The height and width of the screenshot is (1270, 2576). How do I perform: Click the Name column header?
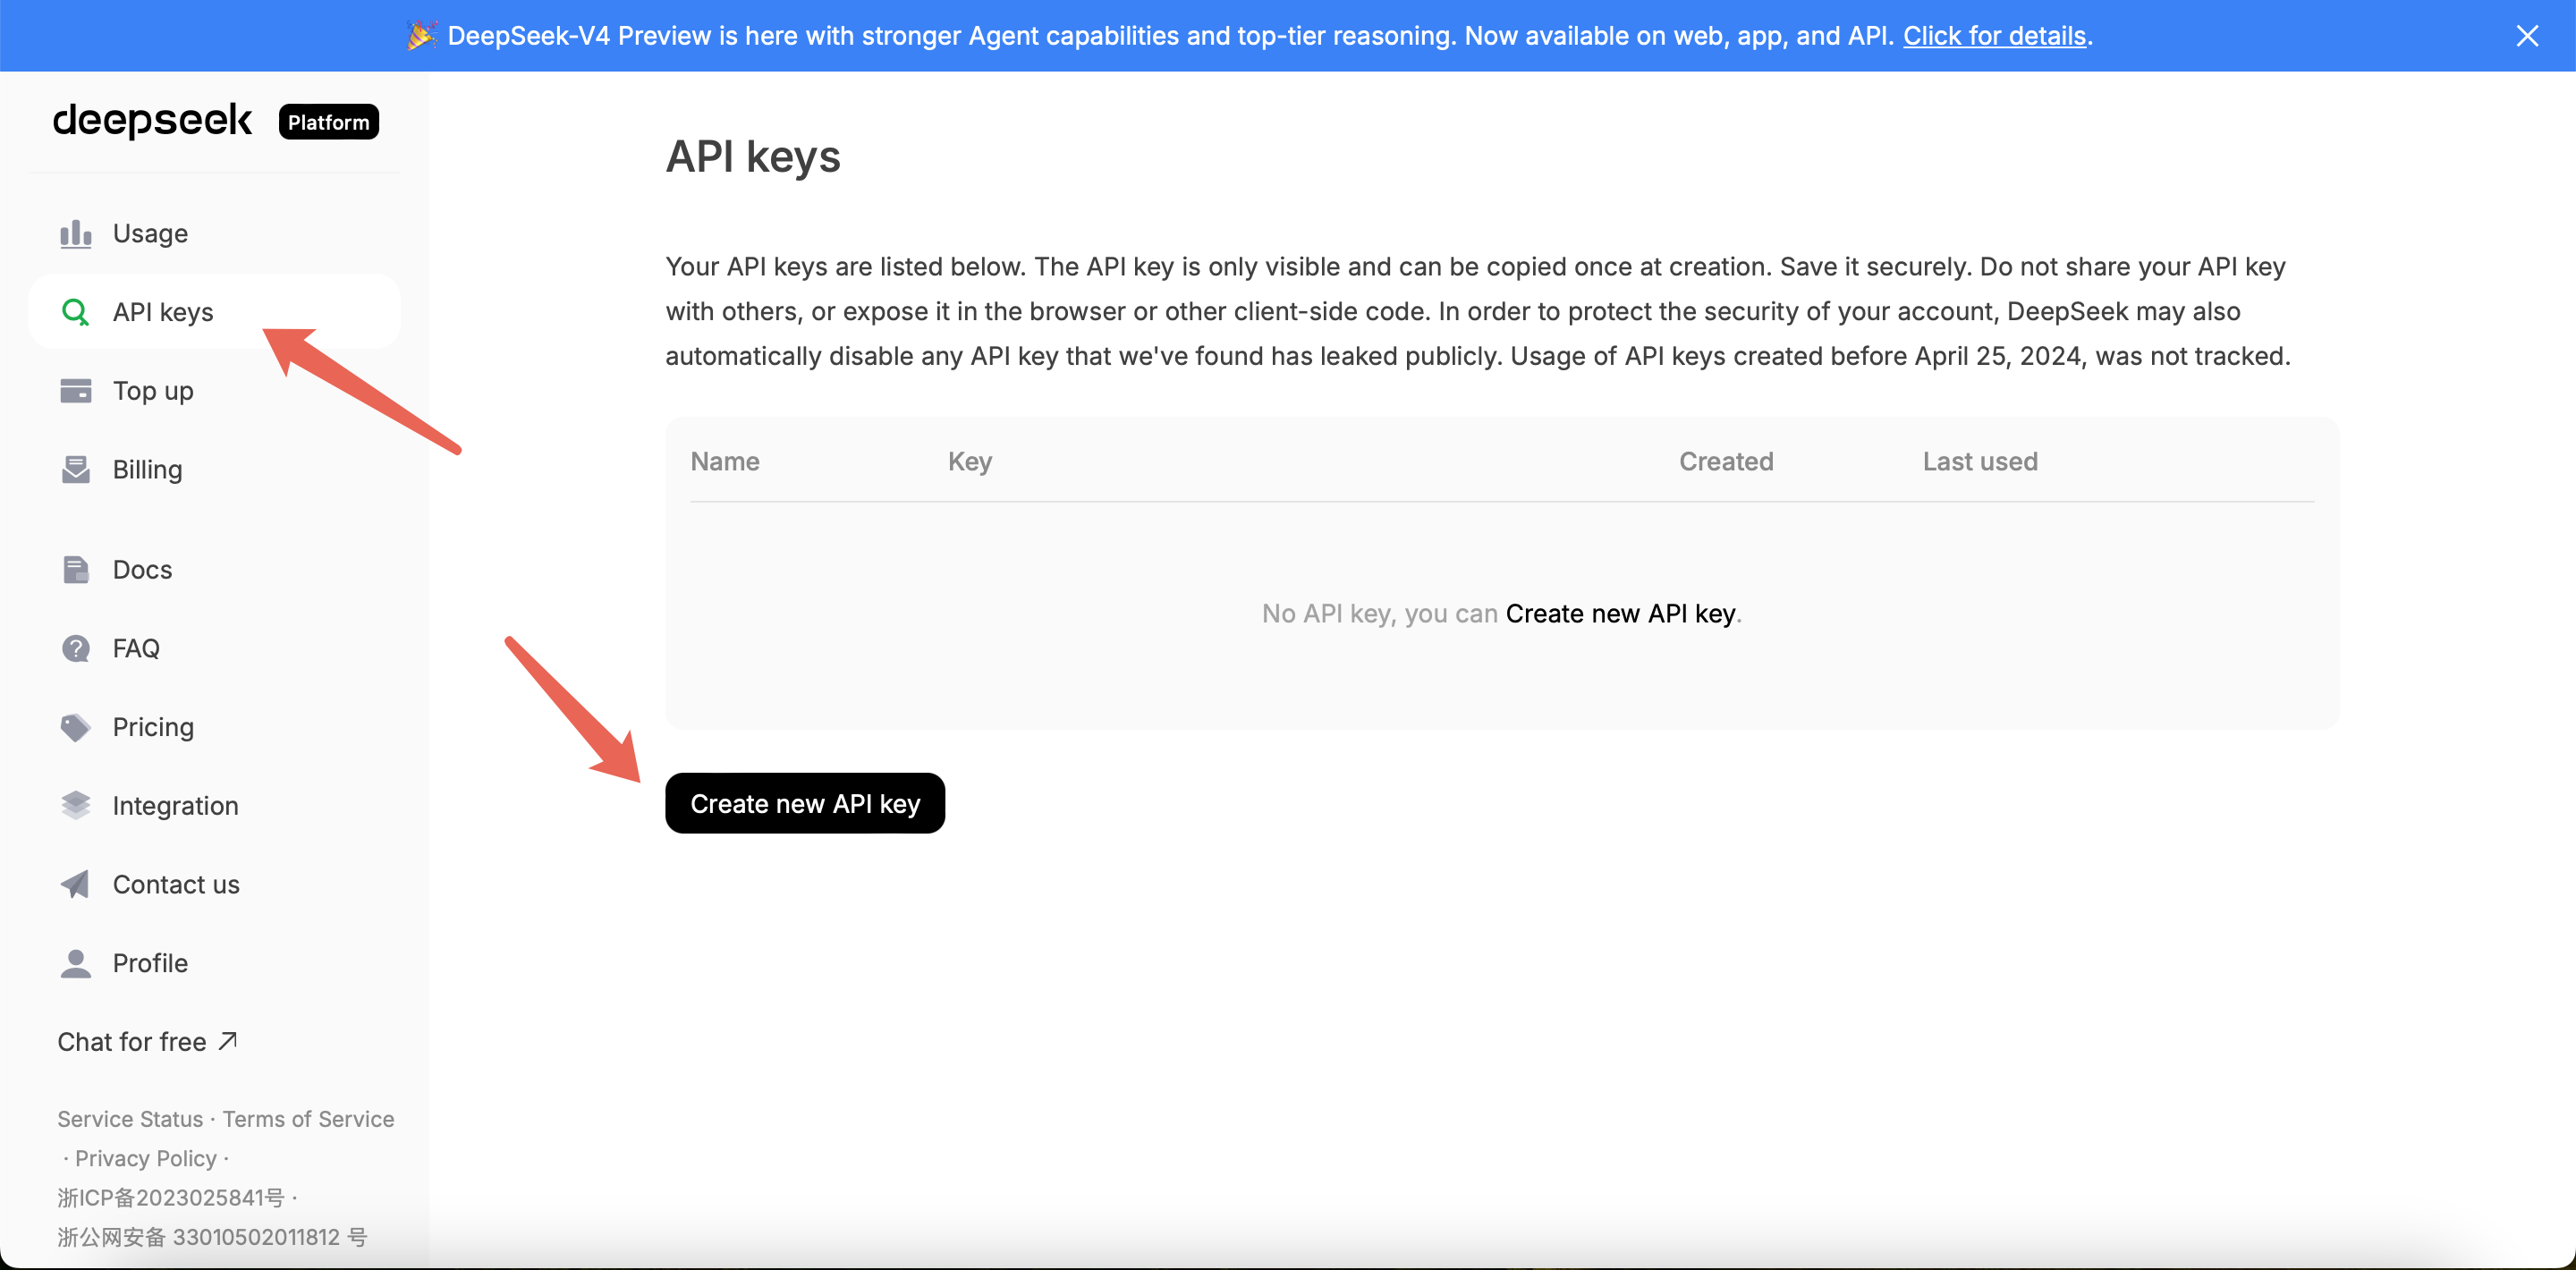725,462
